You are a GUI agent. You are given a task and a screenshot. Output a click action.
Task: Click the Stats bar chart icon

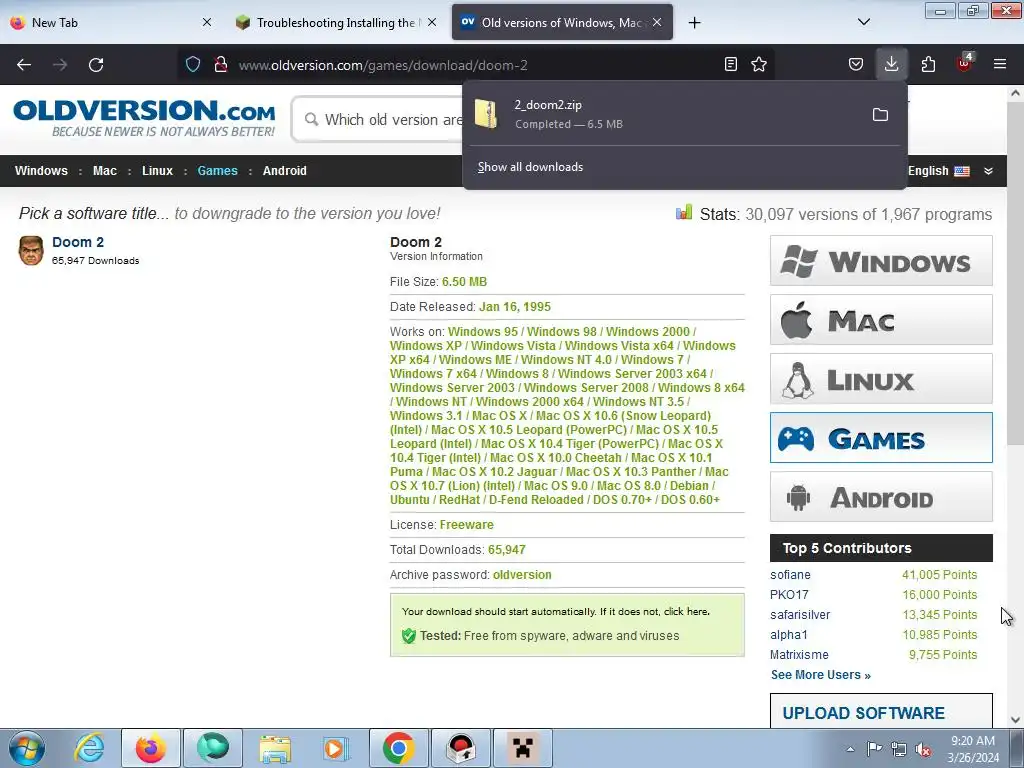point(684,212)
